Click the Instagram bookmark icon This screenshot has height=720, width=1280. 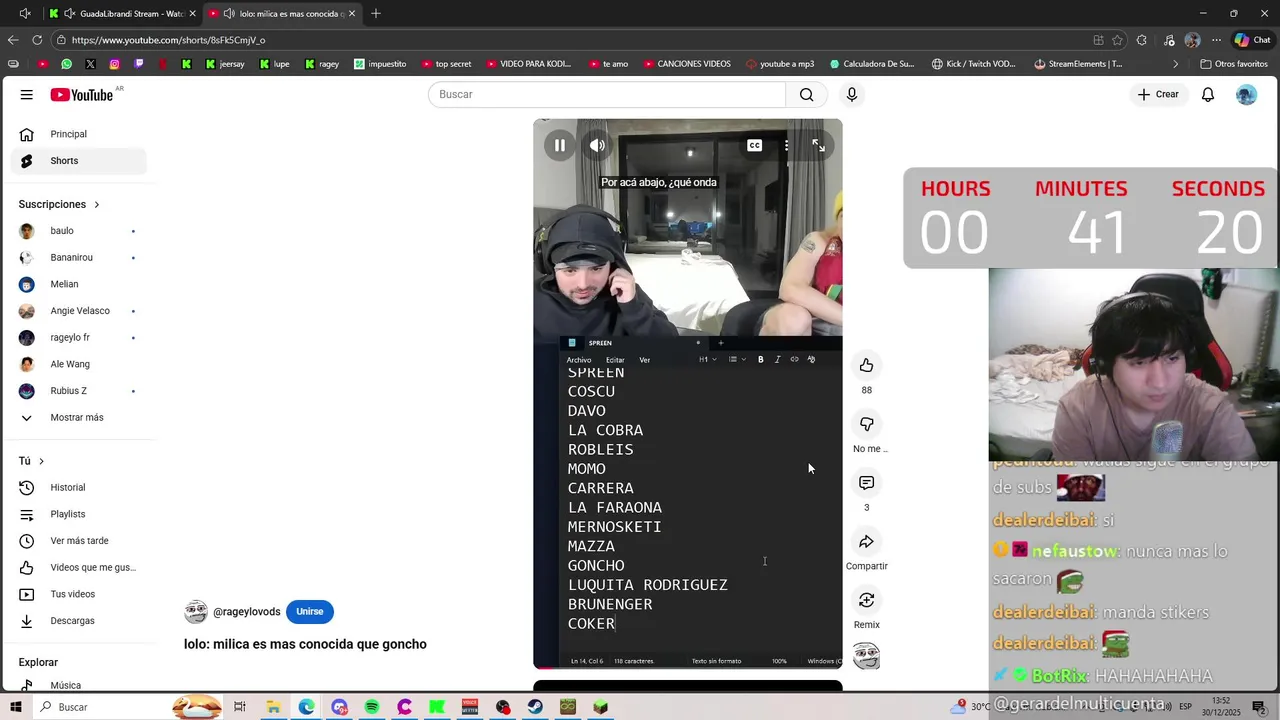(x=114, y=64)
